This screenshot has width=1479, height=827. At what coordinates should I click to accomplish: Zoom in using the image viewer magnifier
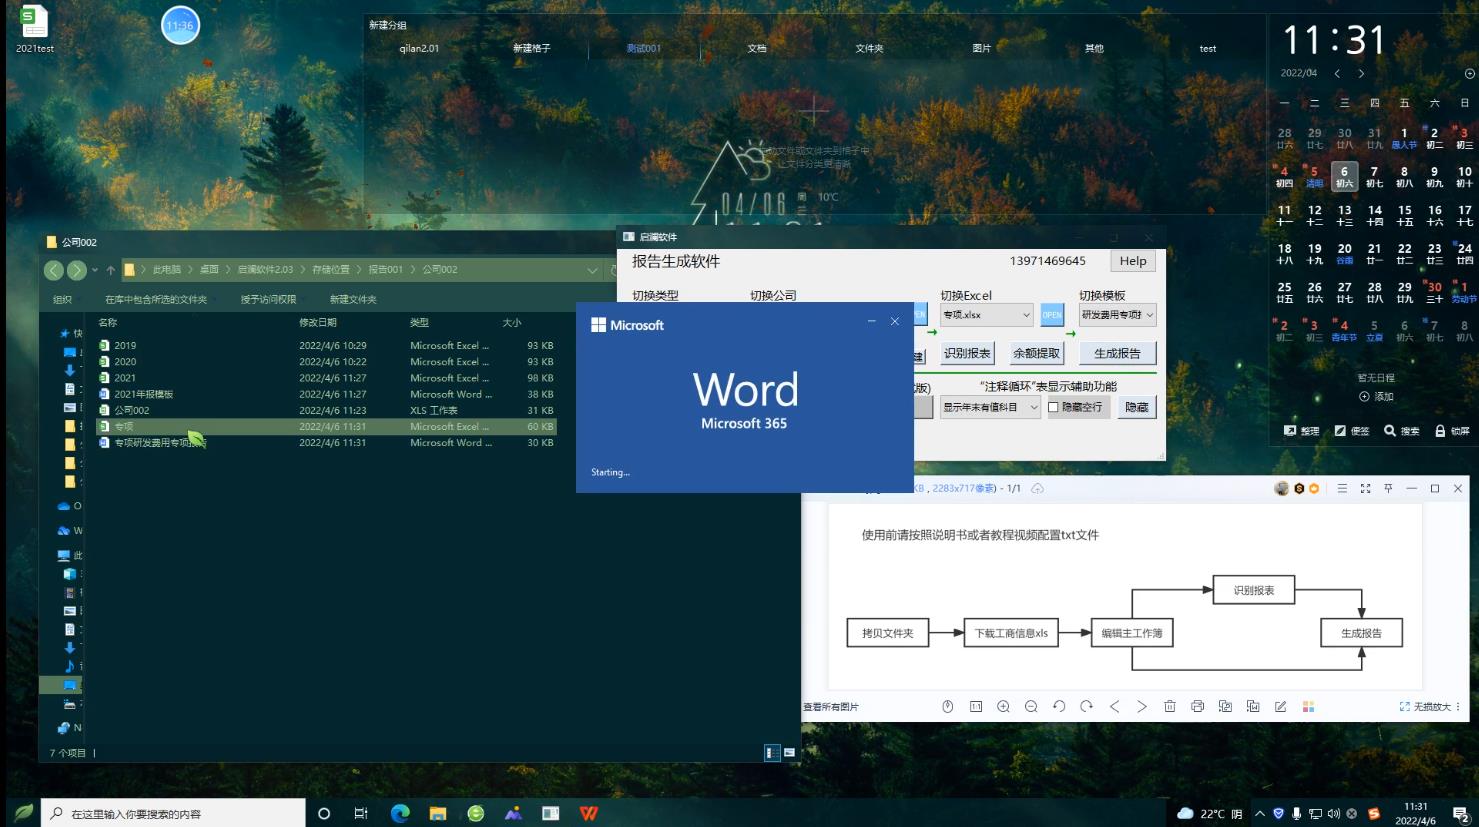(x=1003, y=707)
